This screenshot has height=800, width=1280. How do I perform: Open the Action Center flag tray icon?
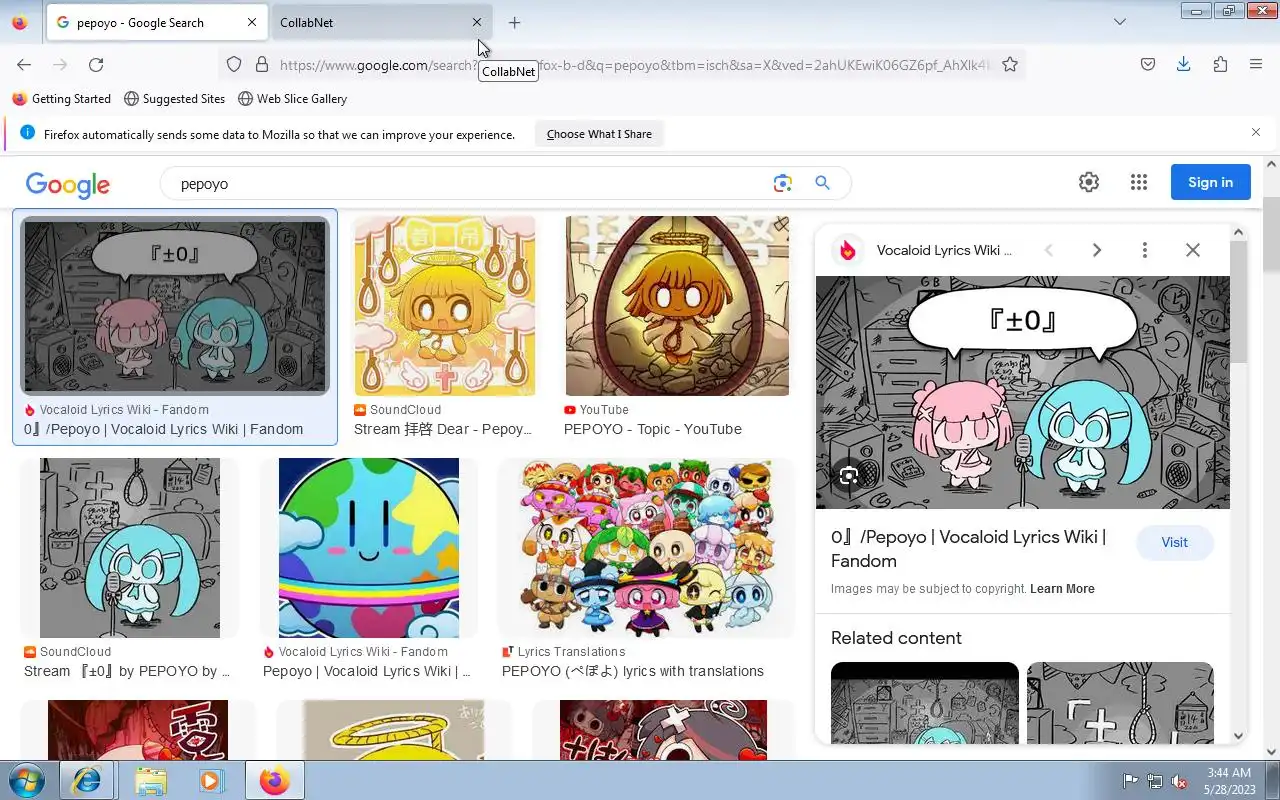pyautogui.click(x=1131, y=781)
